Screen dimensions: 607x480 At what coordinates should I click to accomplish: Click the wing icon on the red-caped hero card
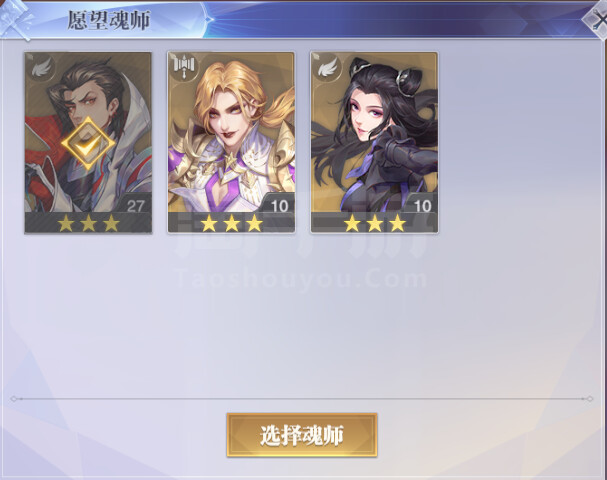coord(41,68)
